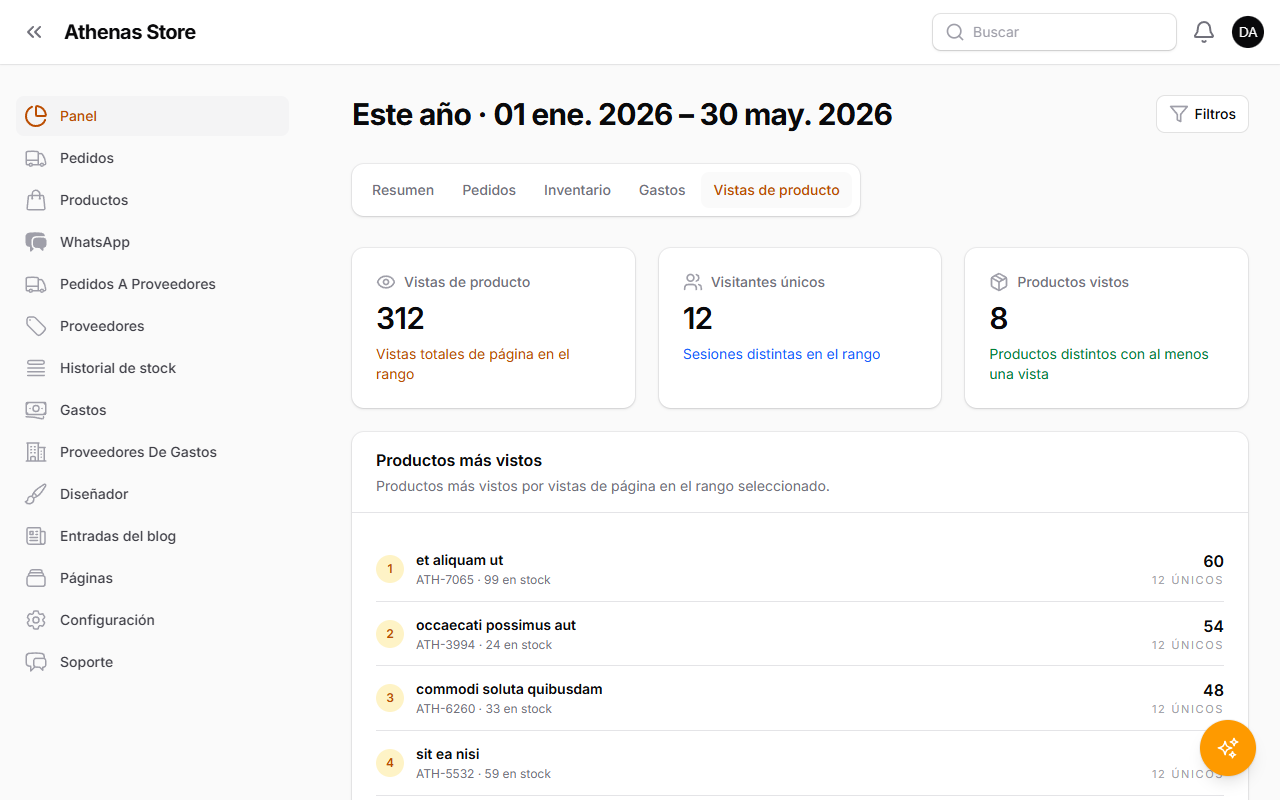This screenshot has height=800, width=1280.
Task: Click the rank 1 badge
Action: [x=390, y=569]
